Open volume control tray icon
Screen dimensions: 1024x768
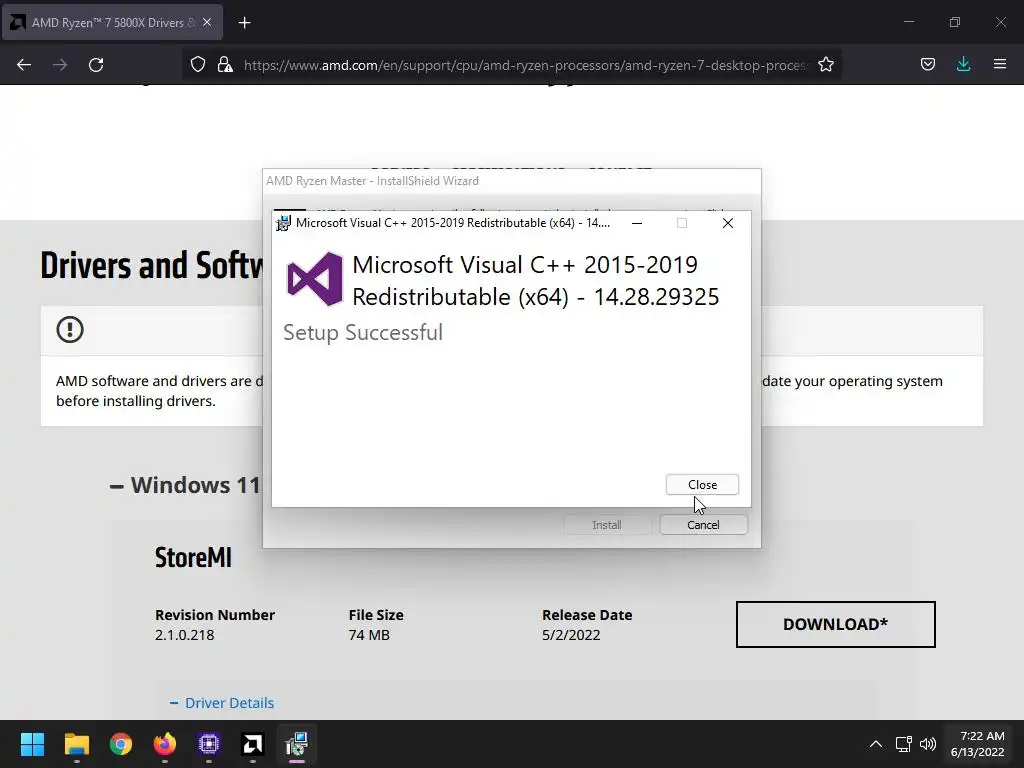pyautogui.click(x=927, y=744)
